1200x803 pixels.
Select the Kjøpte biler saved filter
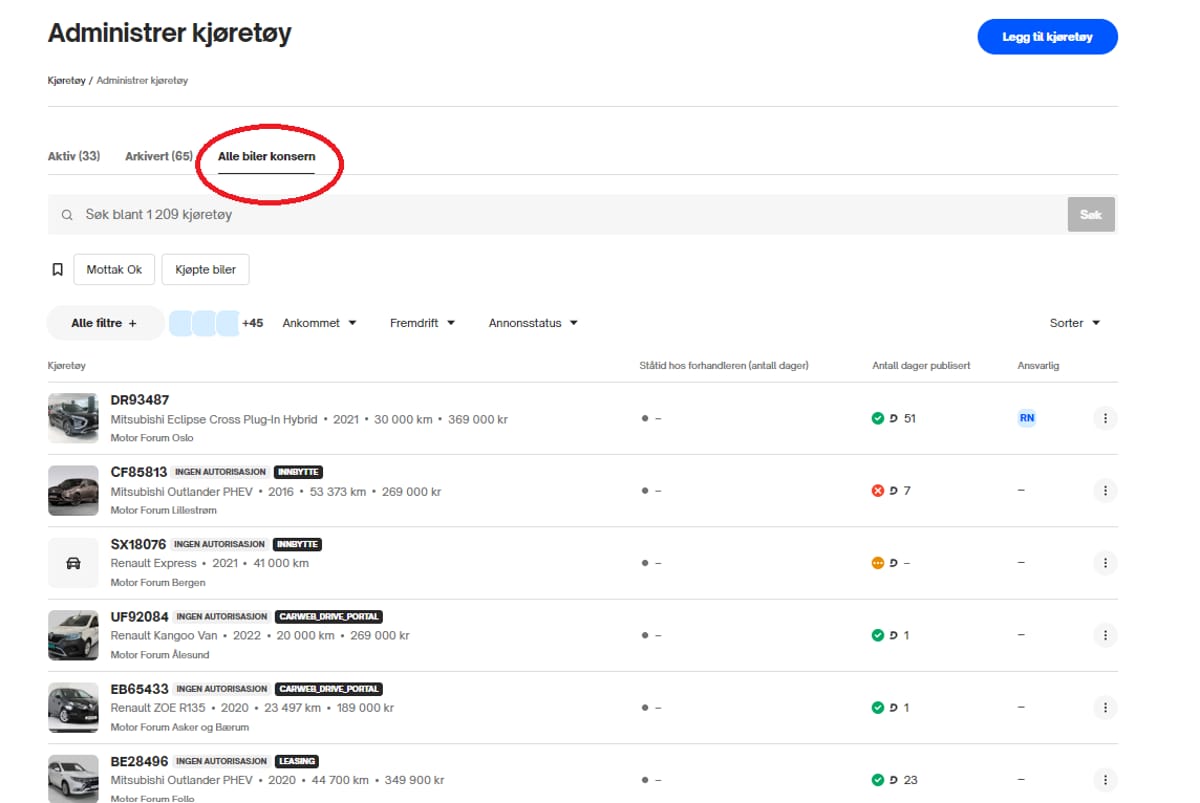205,270
